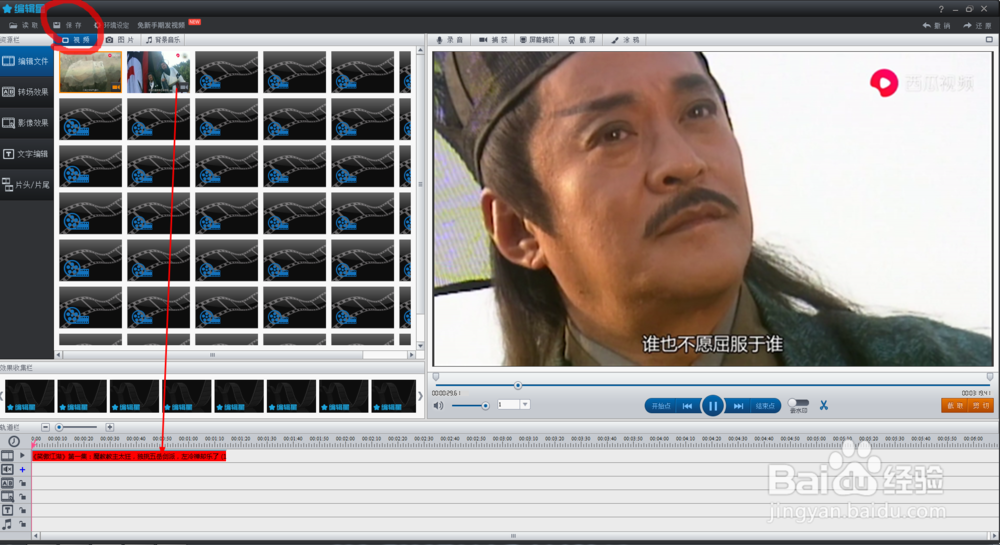Click the timeline horizontal scrollbar left arrow
This screenshot has height=545, width=1000.
pos(36,536)
